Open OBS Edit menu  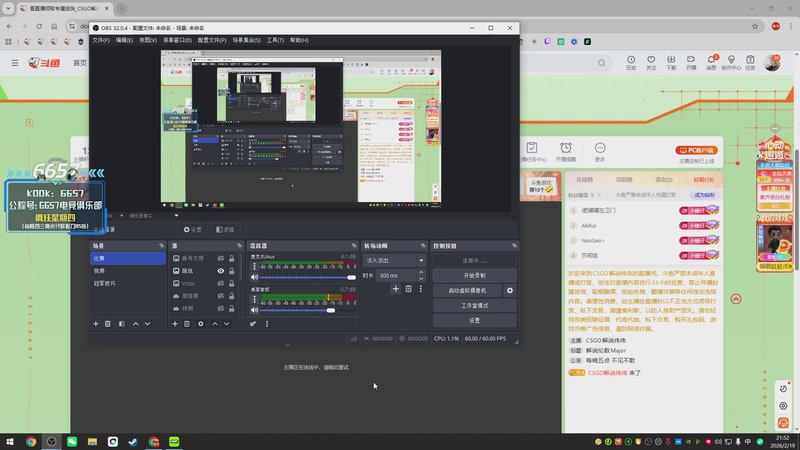(124, 40)
